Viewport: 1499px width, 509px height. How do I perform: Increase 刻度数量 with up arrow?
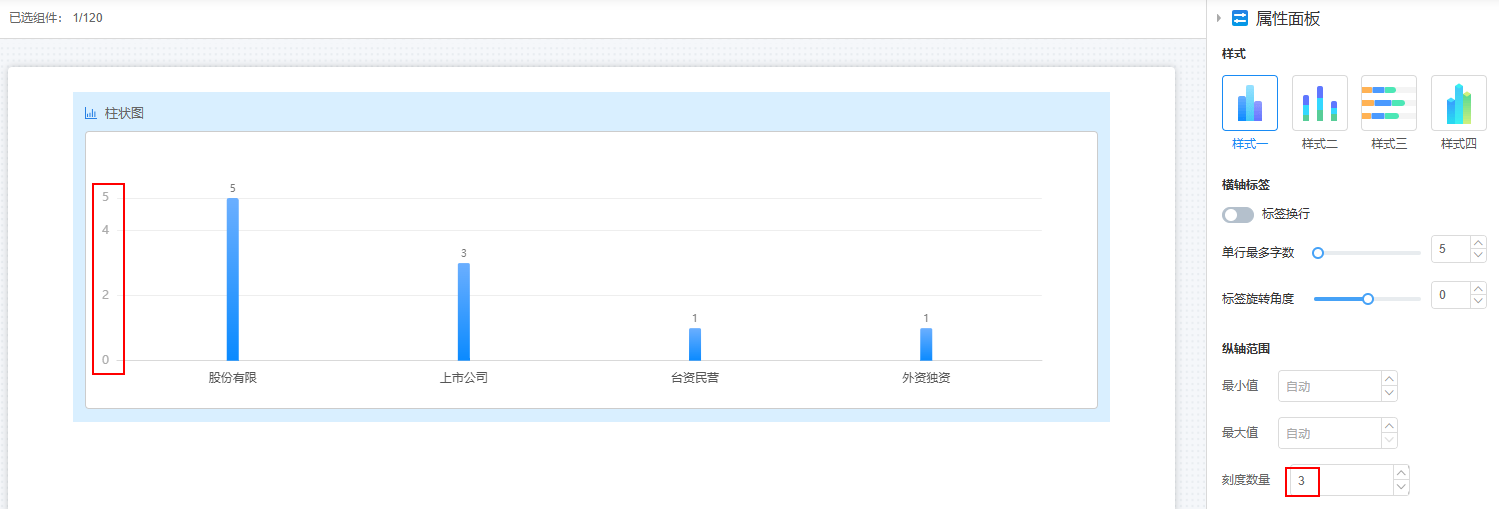click(1401, 473)
